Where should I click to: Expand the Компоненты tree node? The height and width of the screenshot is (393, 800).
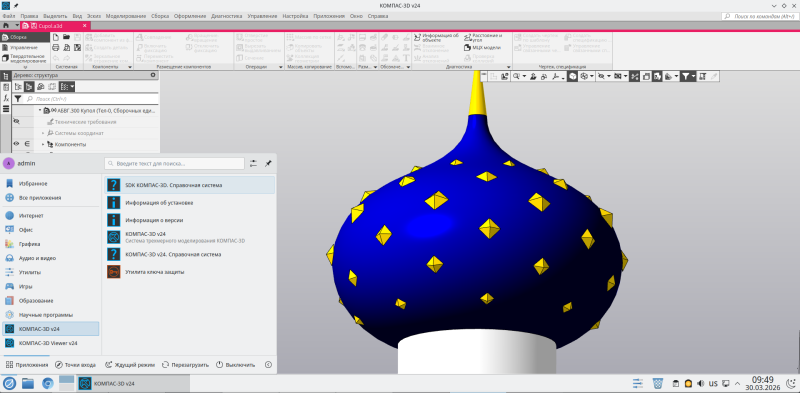(43, 144)
